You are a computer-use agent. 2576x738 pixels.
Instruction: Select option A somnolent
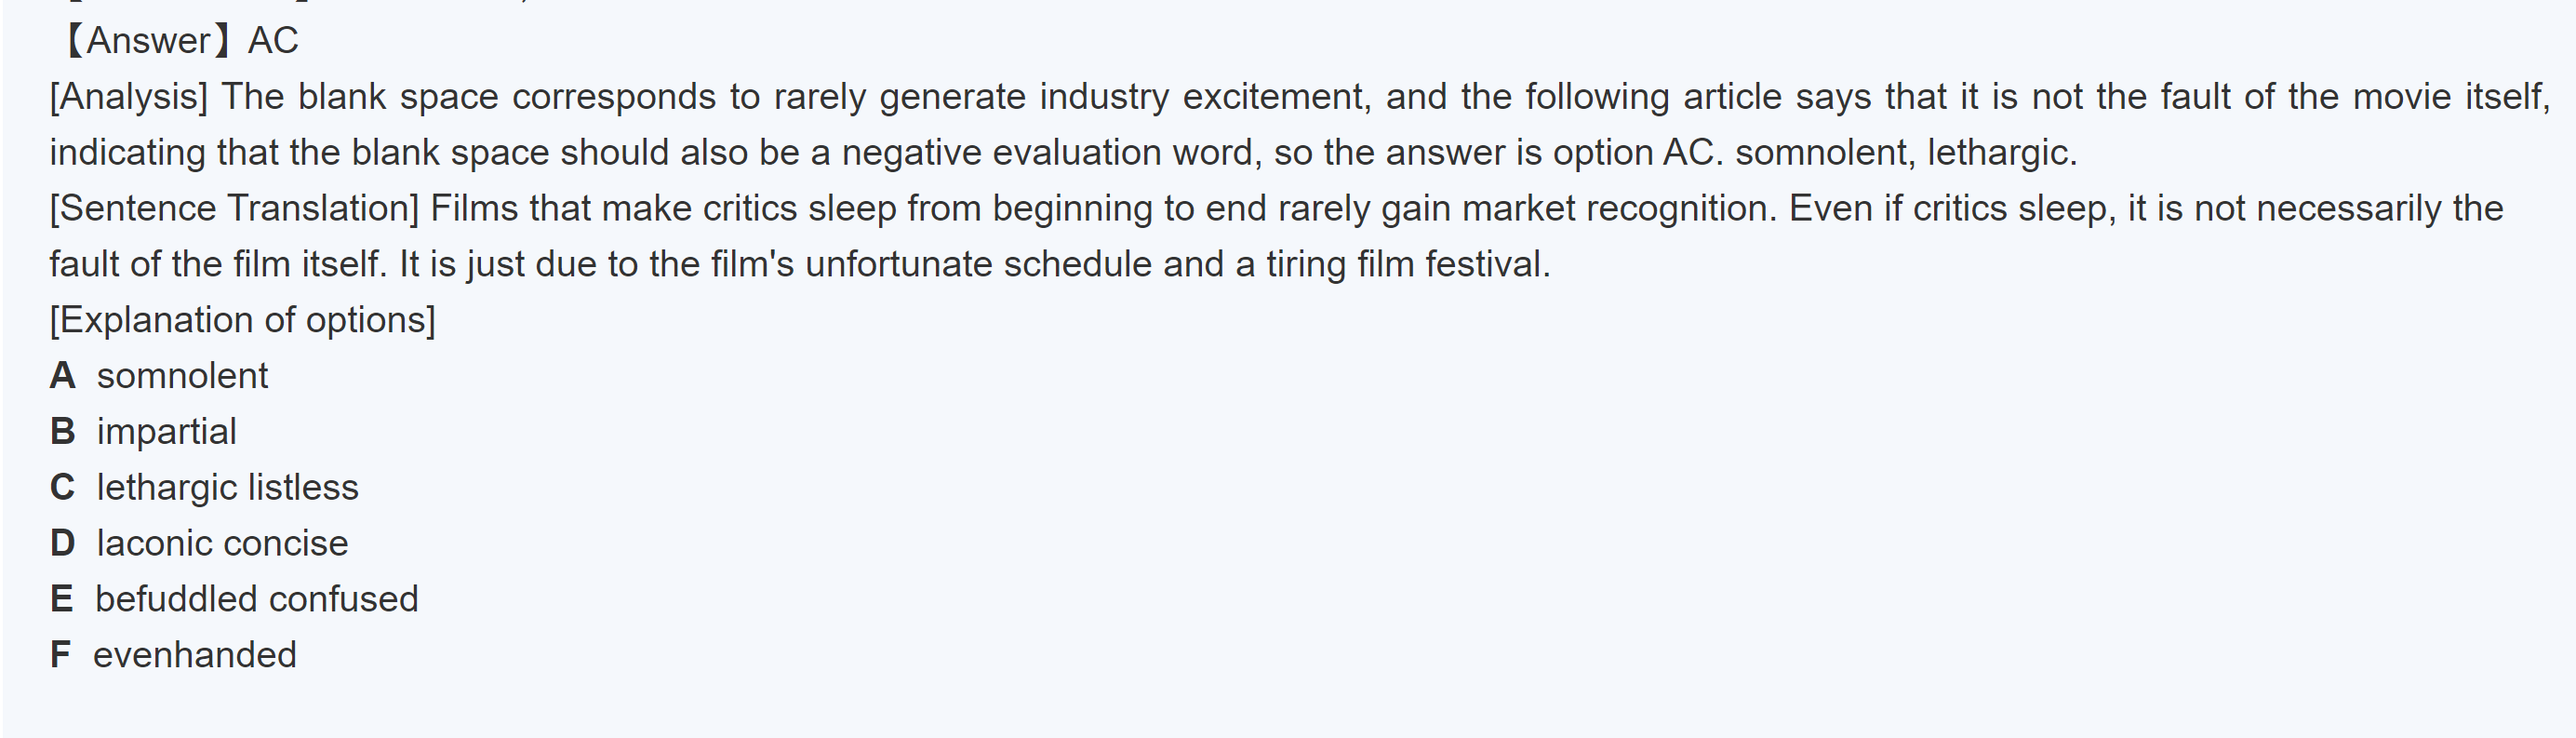pyautogui.click(x=182, y=376)
